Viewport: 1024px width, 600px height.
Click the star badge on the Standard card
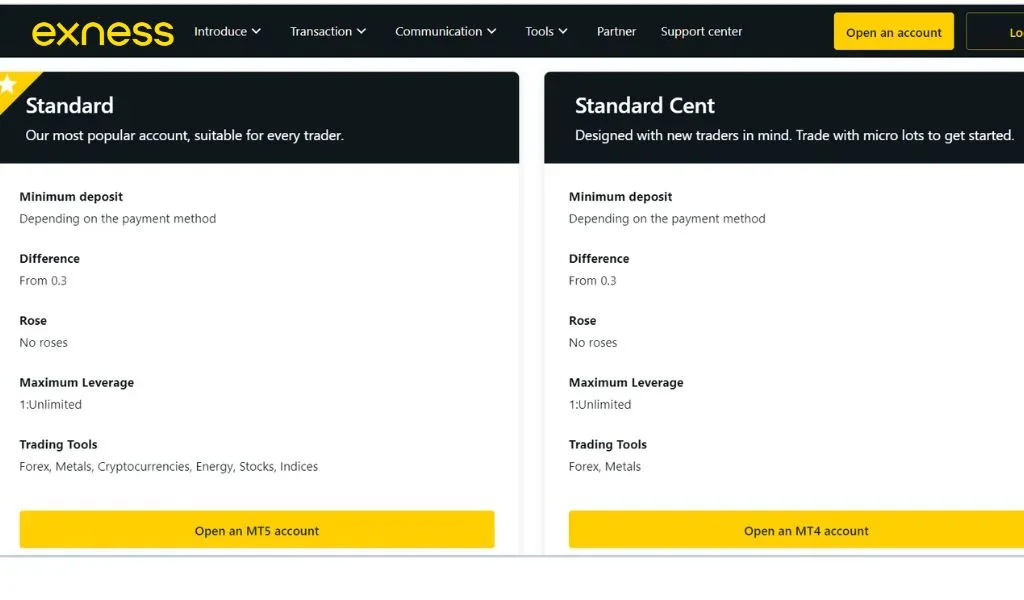9,85
